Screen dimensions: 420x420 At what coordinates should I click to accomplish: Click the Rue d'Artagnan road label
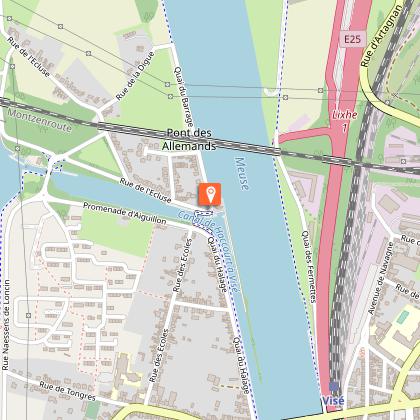(381, 36)
